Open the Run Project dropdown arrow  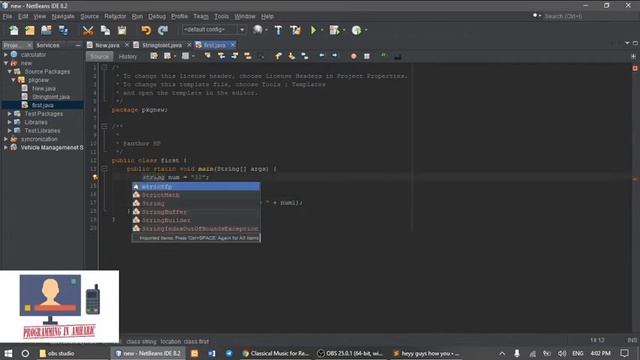(322, 30)
